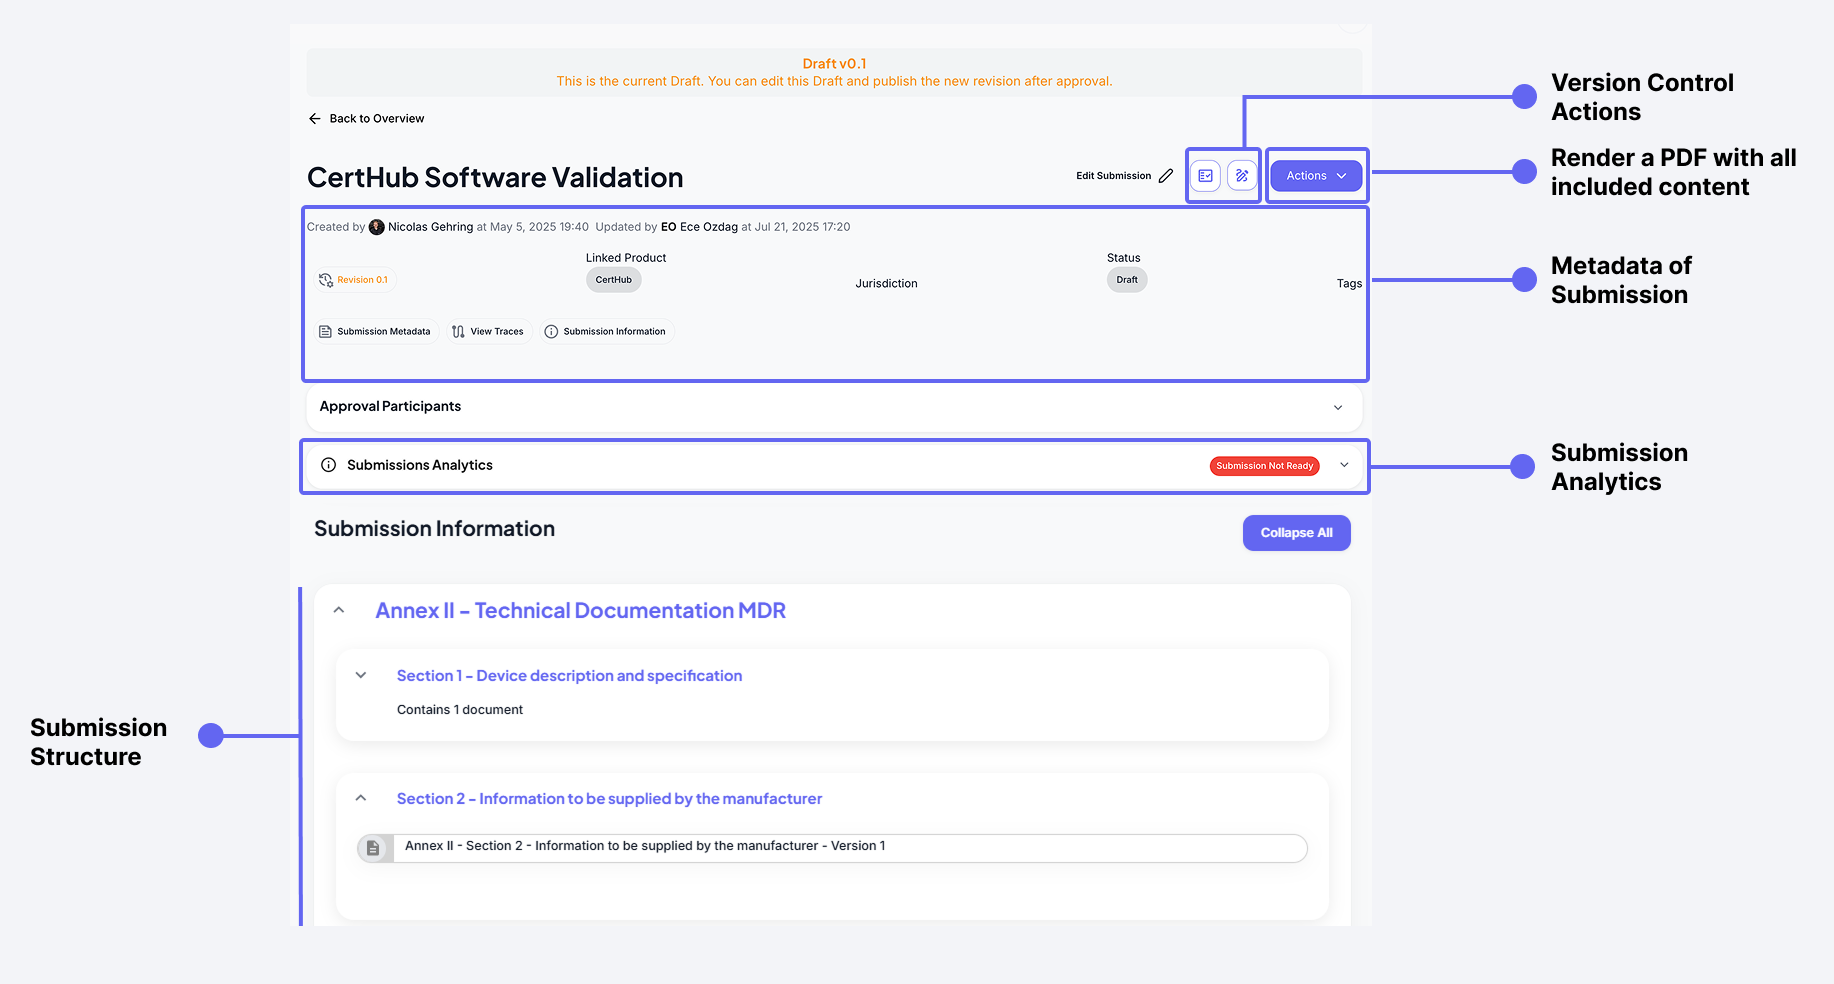Click the View Traces trace icon
The height and width of the screenshot is (984, 1834).
coord(457,330)
